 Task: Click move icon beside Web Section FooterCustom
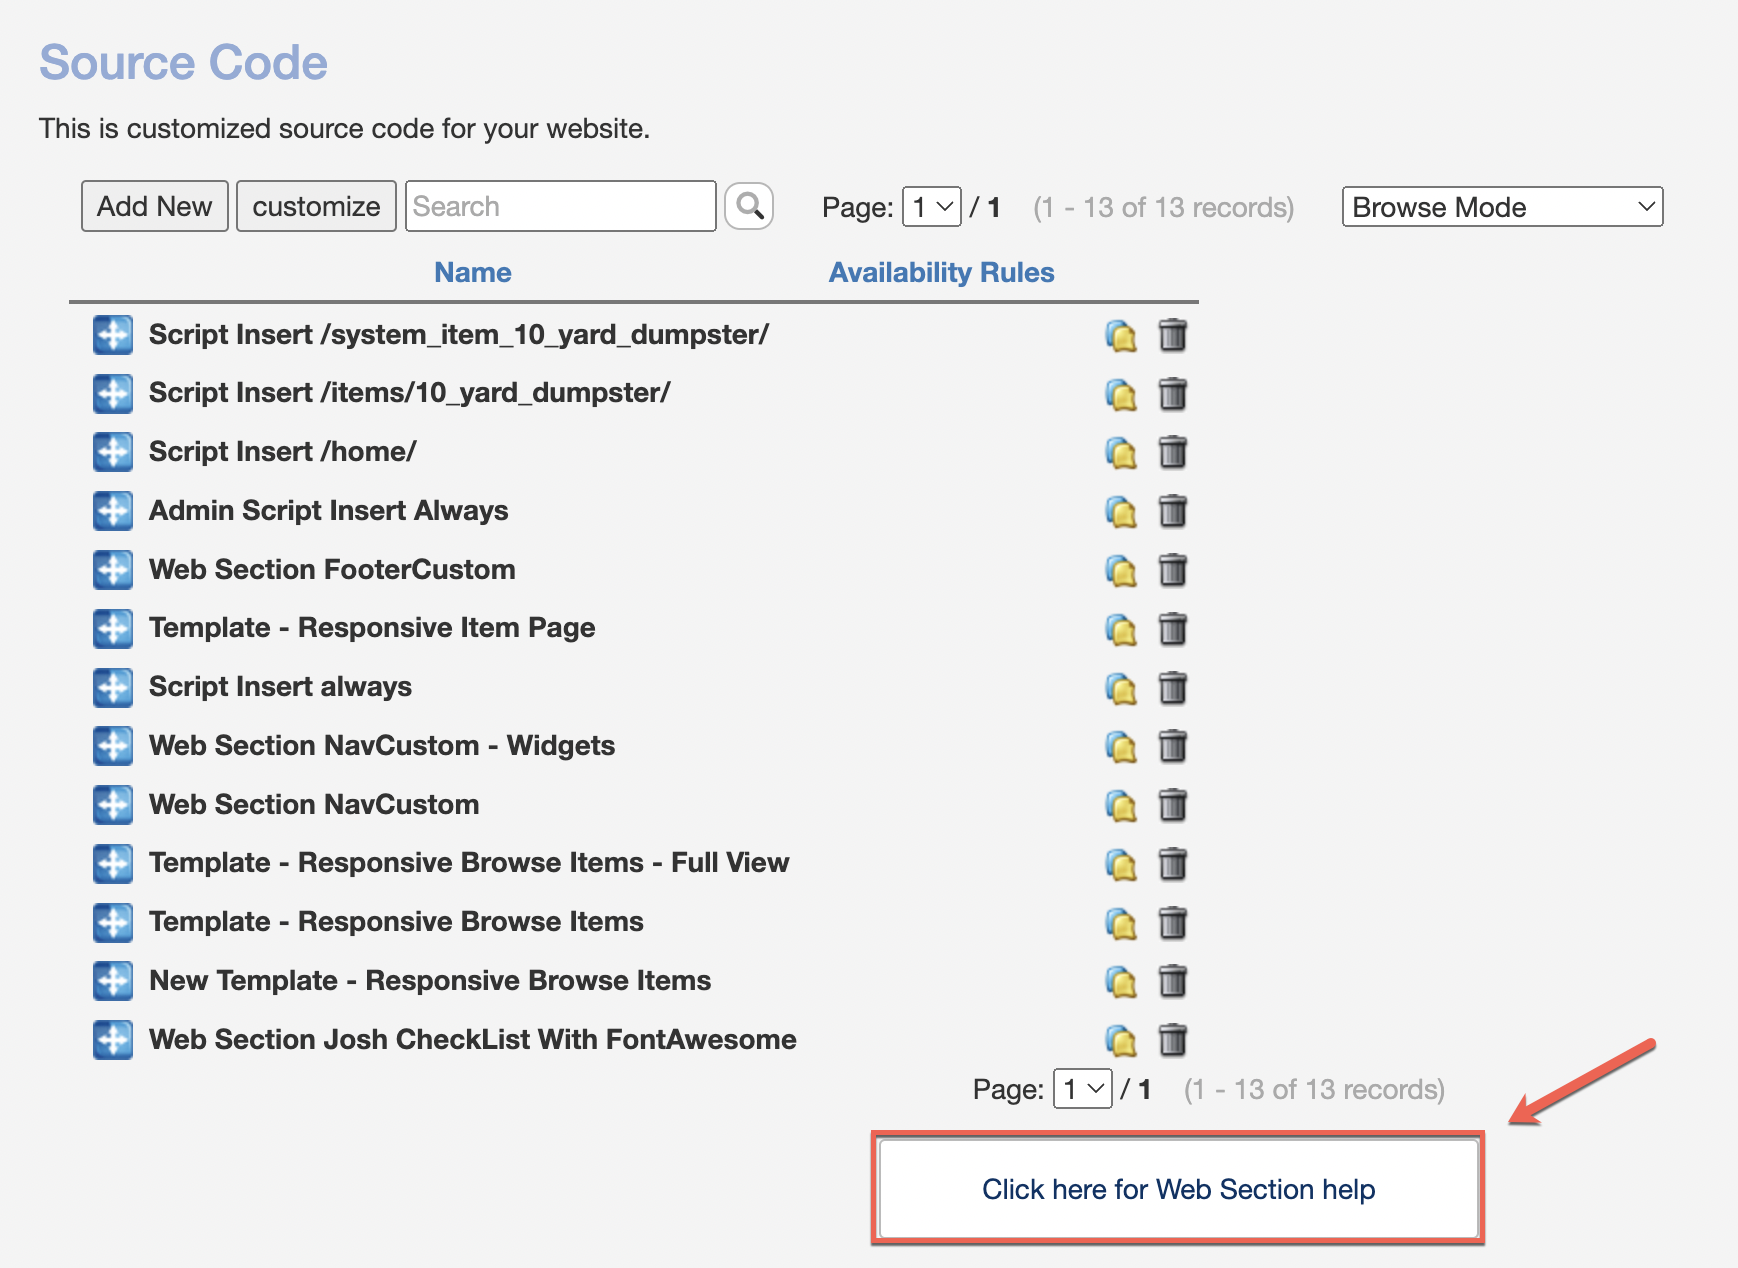[113, 570]
